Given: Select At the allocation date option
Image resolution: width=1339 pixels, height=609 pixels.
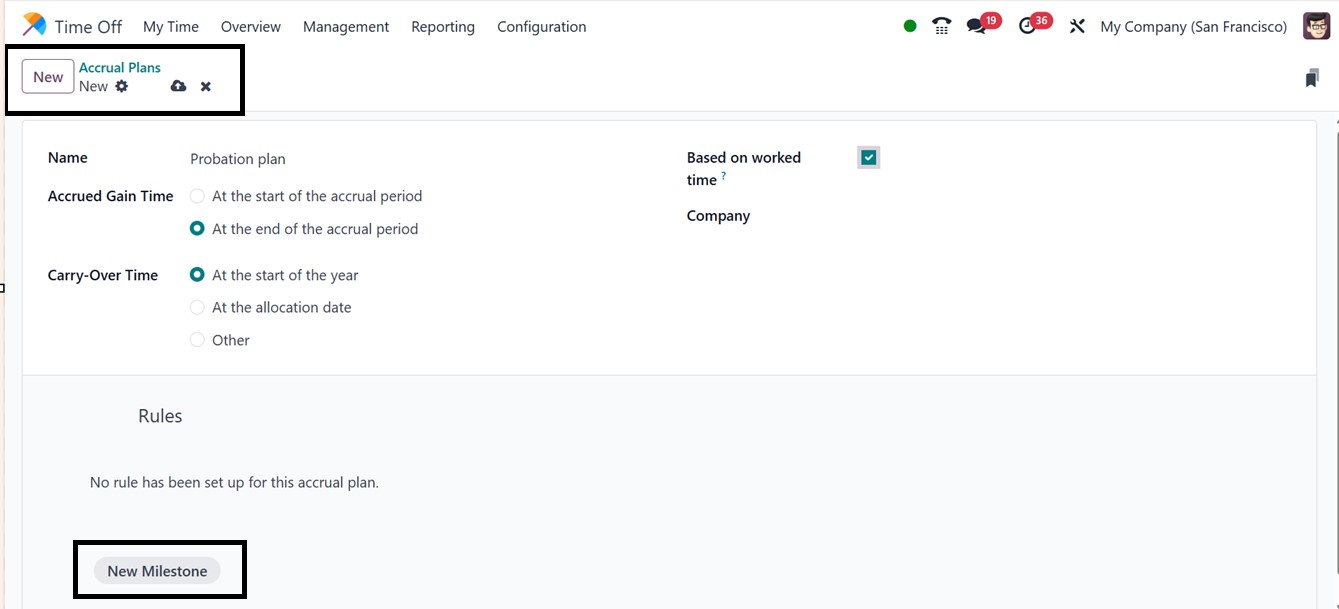Looking at the screenshot, I should tap(198, 308).
